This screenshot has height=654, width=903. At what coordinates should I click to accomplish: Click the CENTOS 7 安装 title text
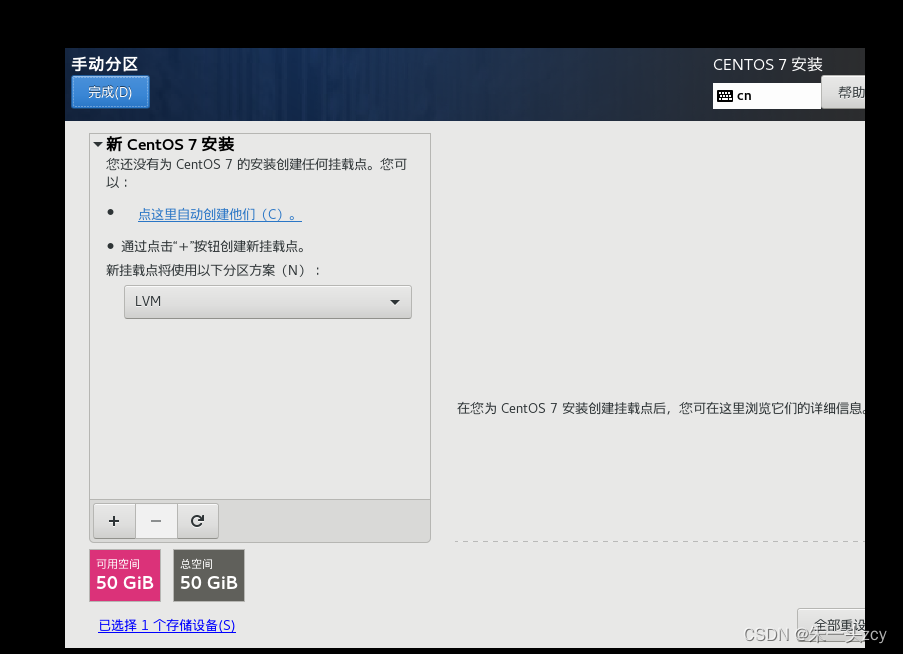click(768, 64)
